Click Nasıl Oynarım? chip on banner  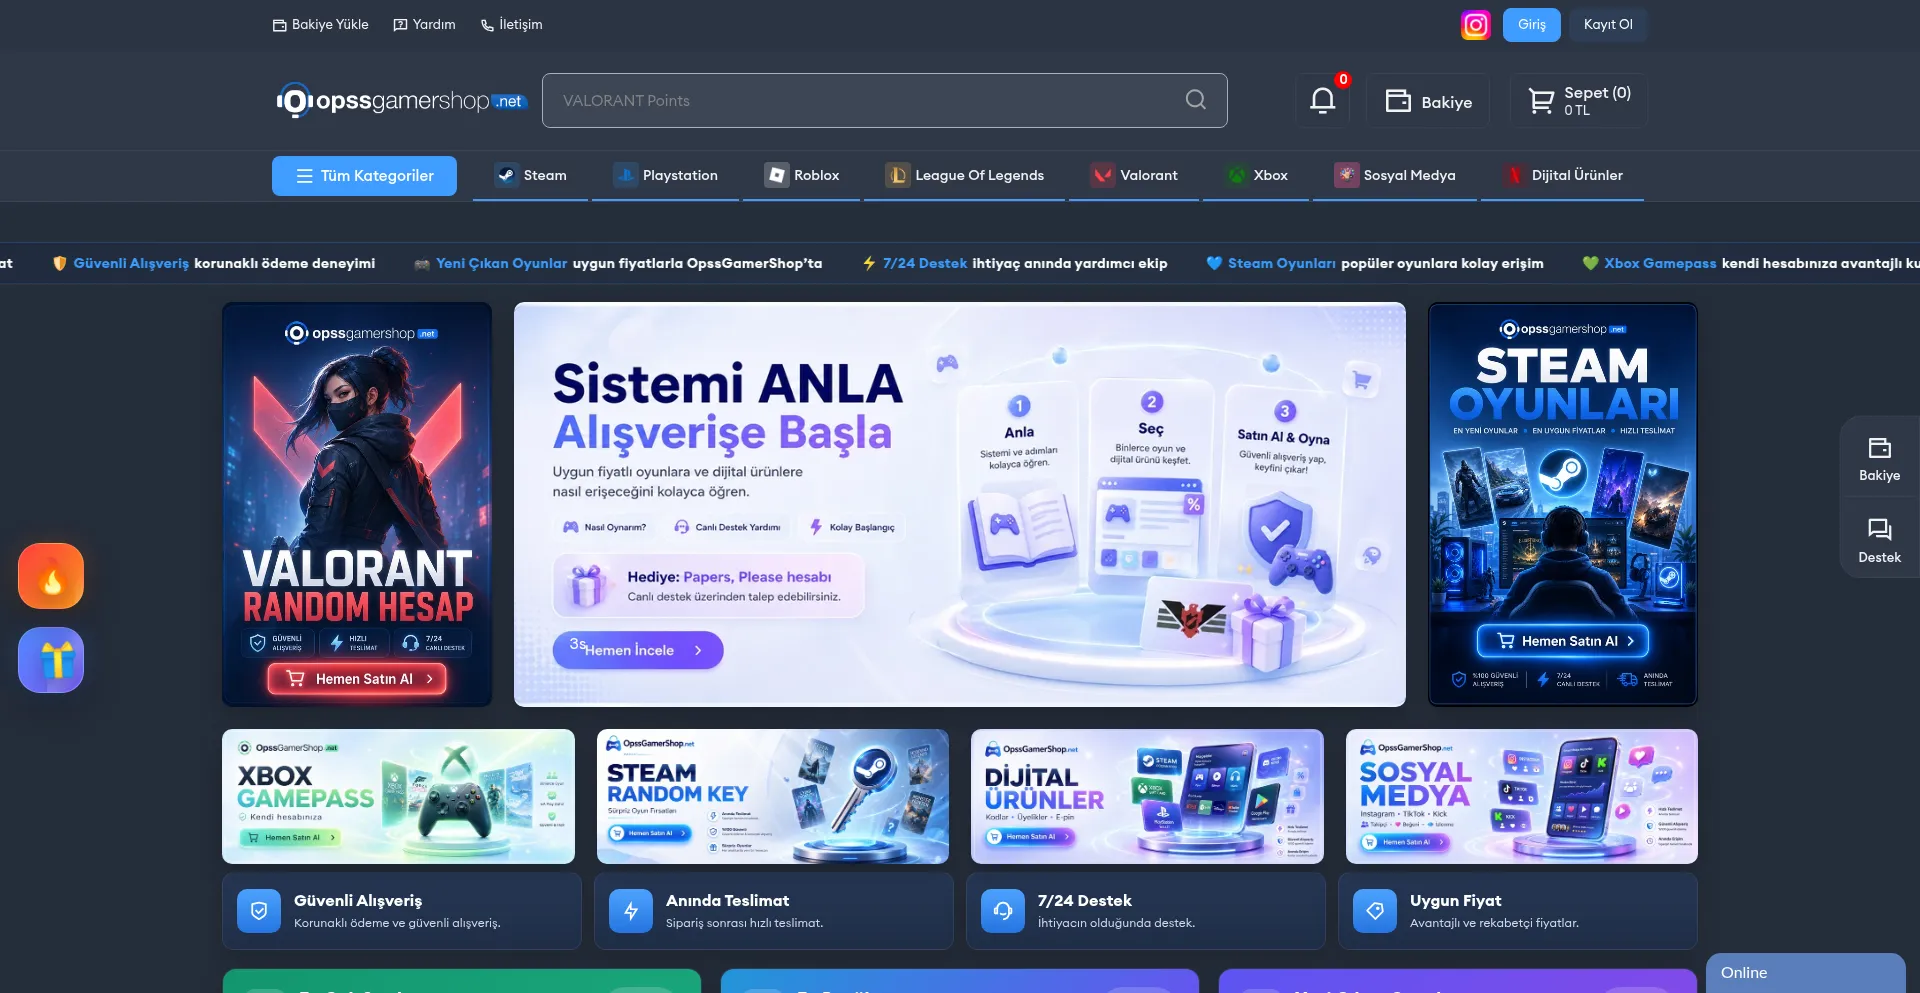(605, 527)
